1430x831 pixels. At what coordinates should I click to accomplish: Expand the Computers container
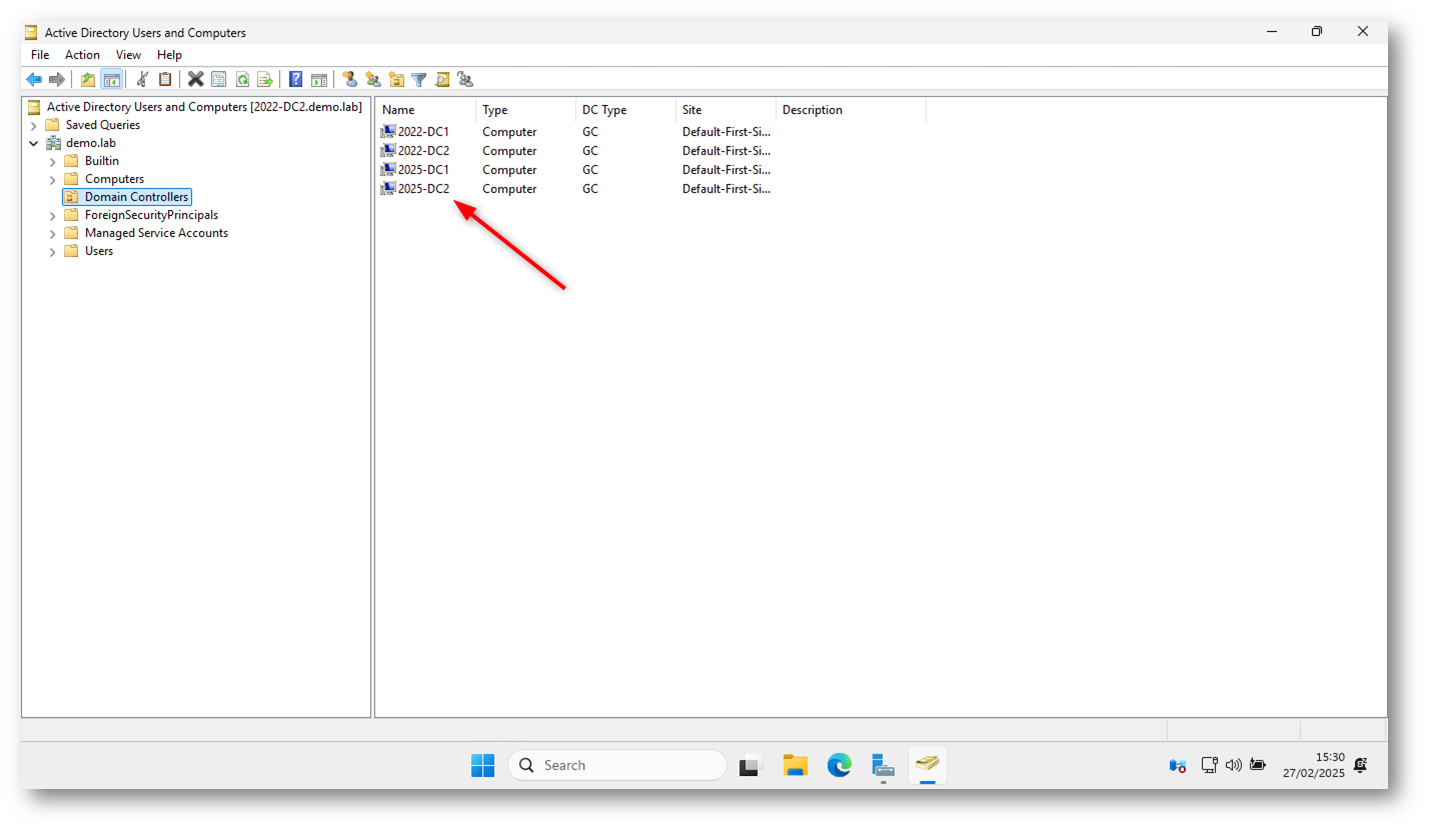[x=52, y=179]
